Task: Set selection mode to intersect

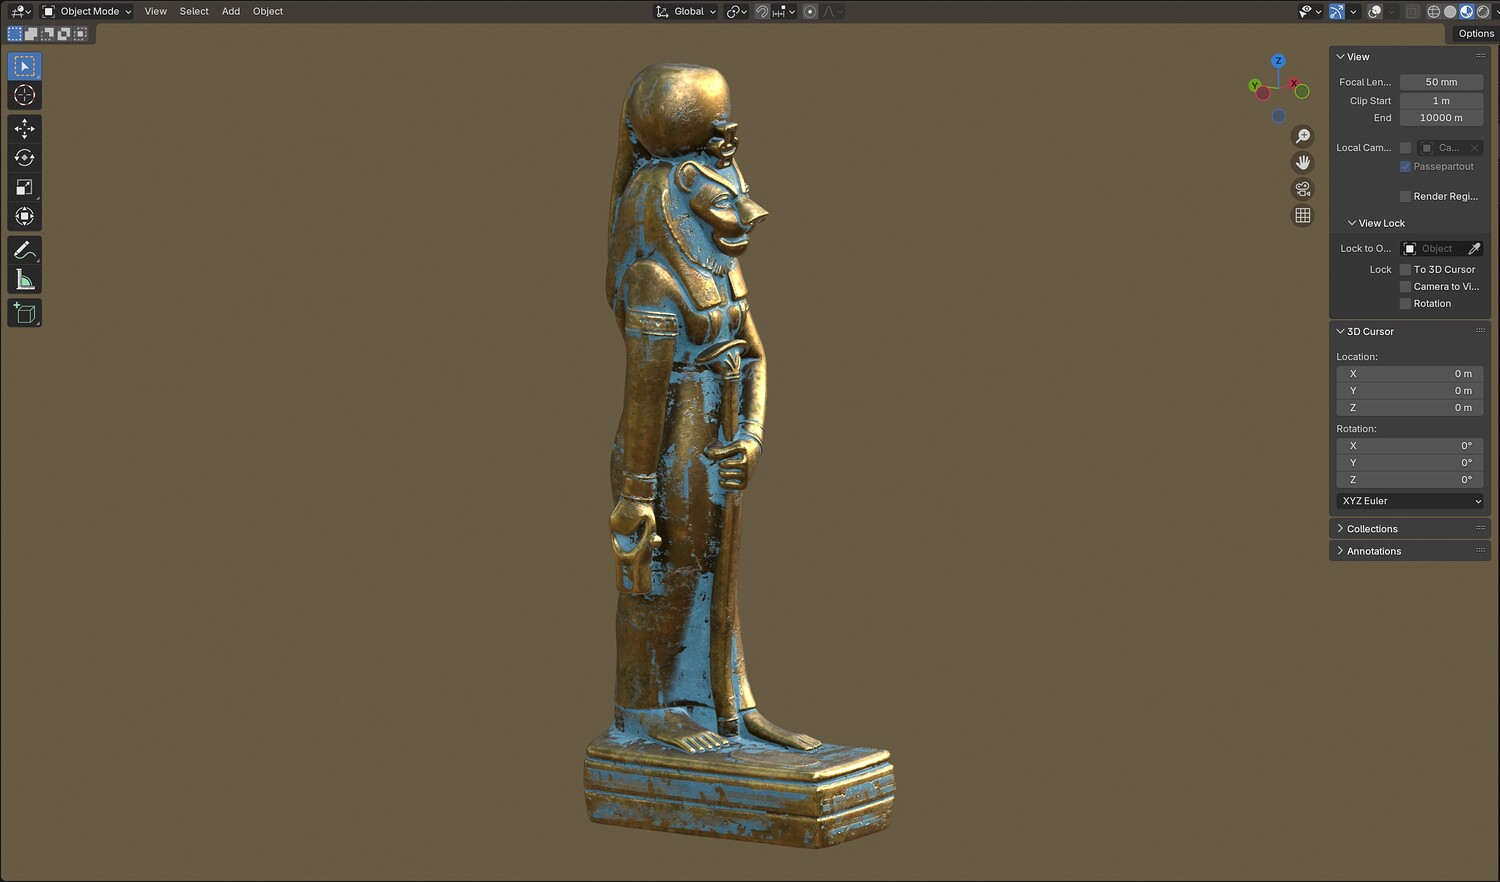Action: click(x=80, y=34)
